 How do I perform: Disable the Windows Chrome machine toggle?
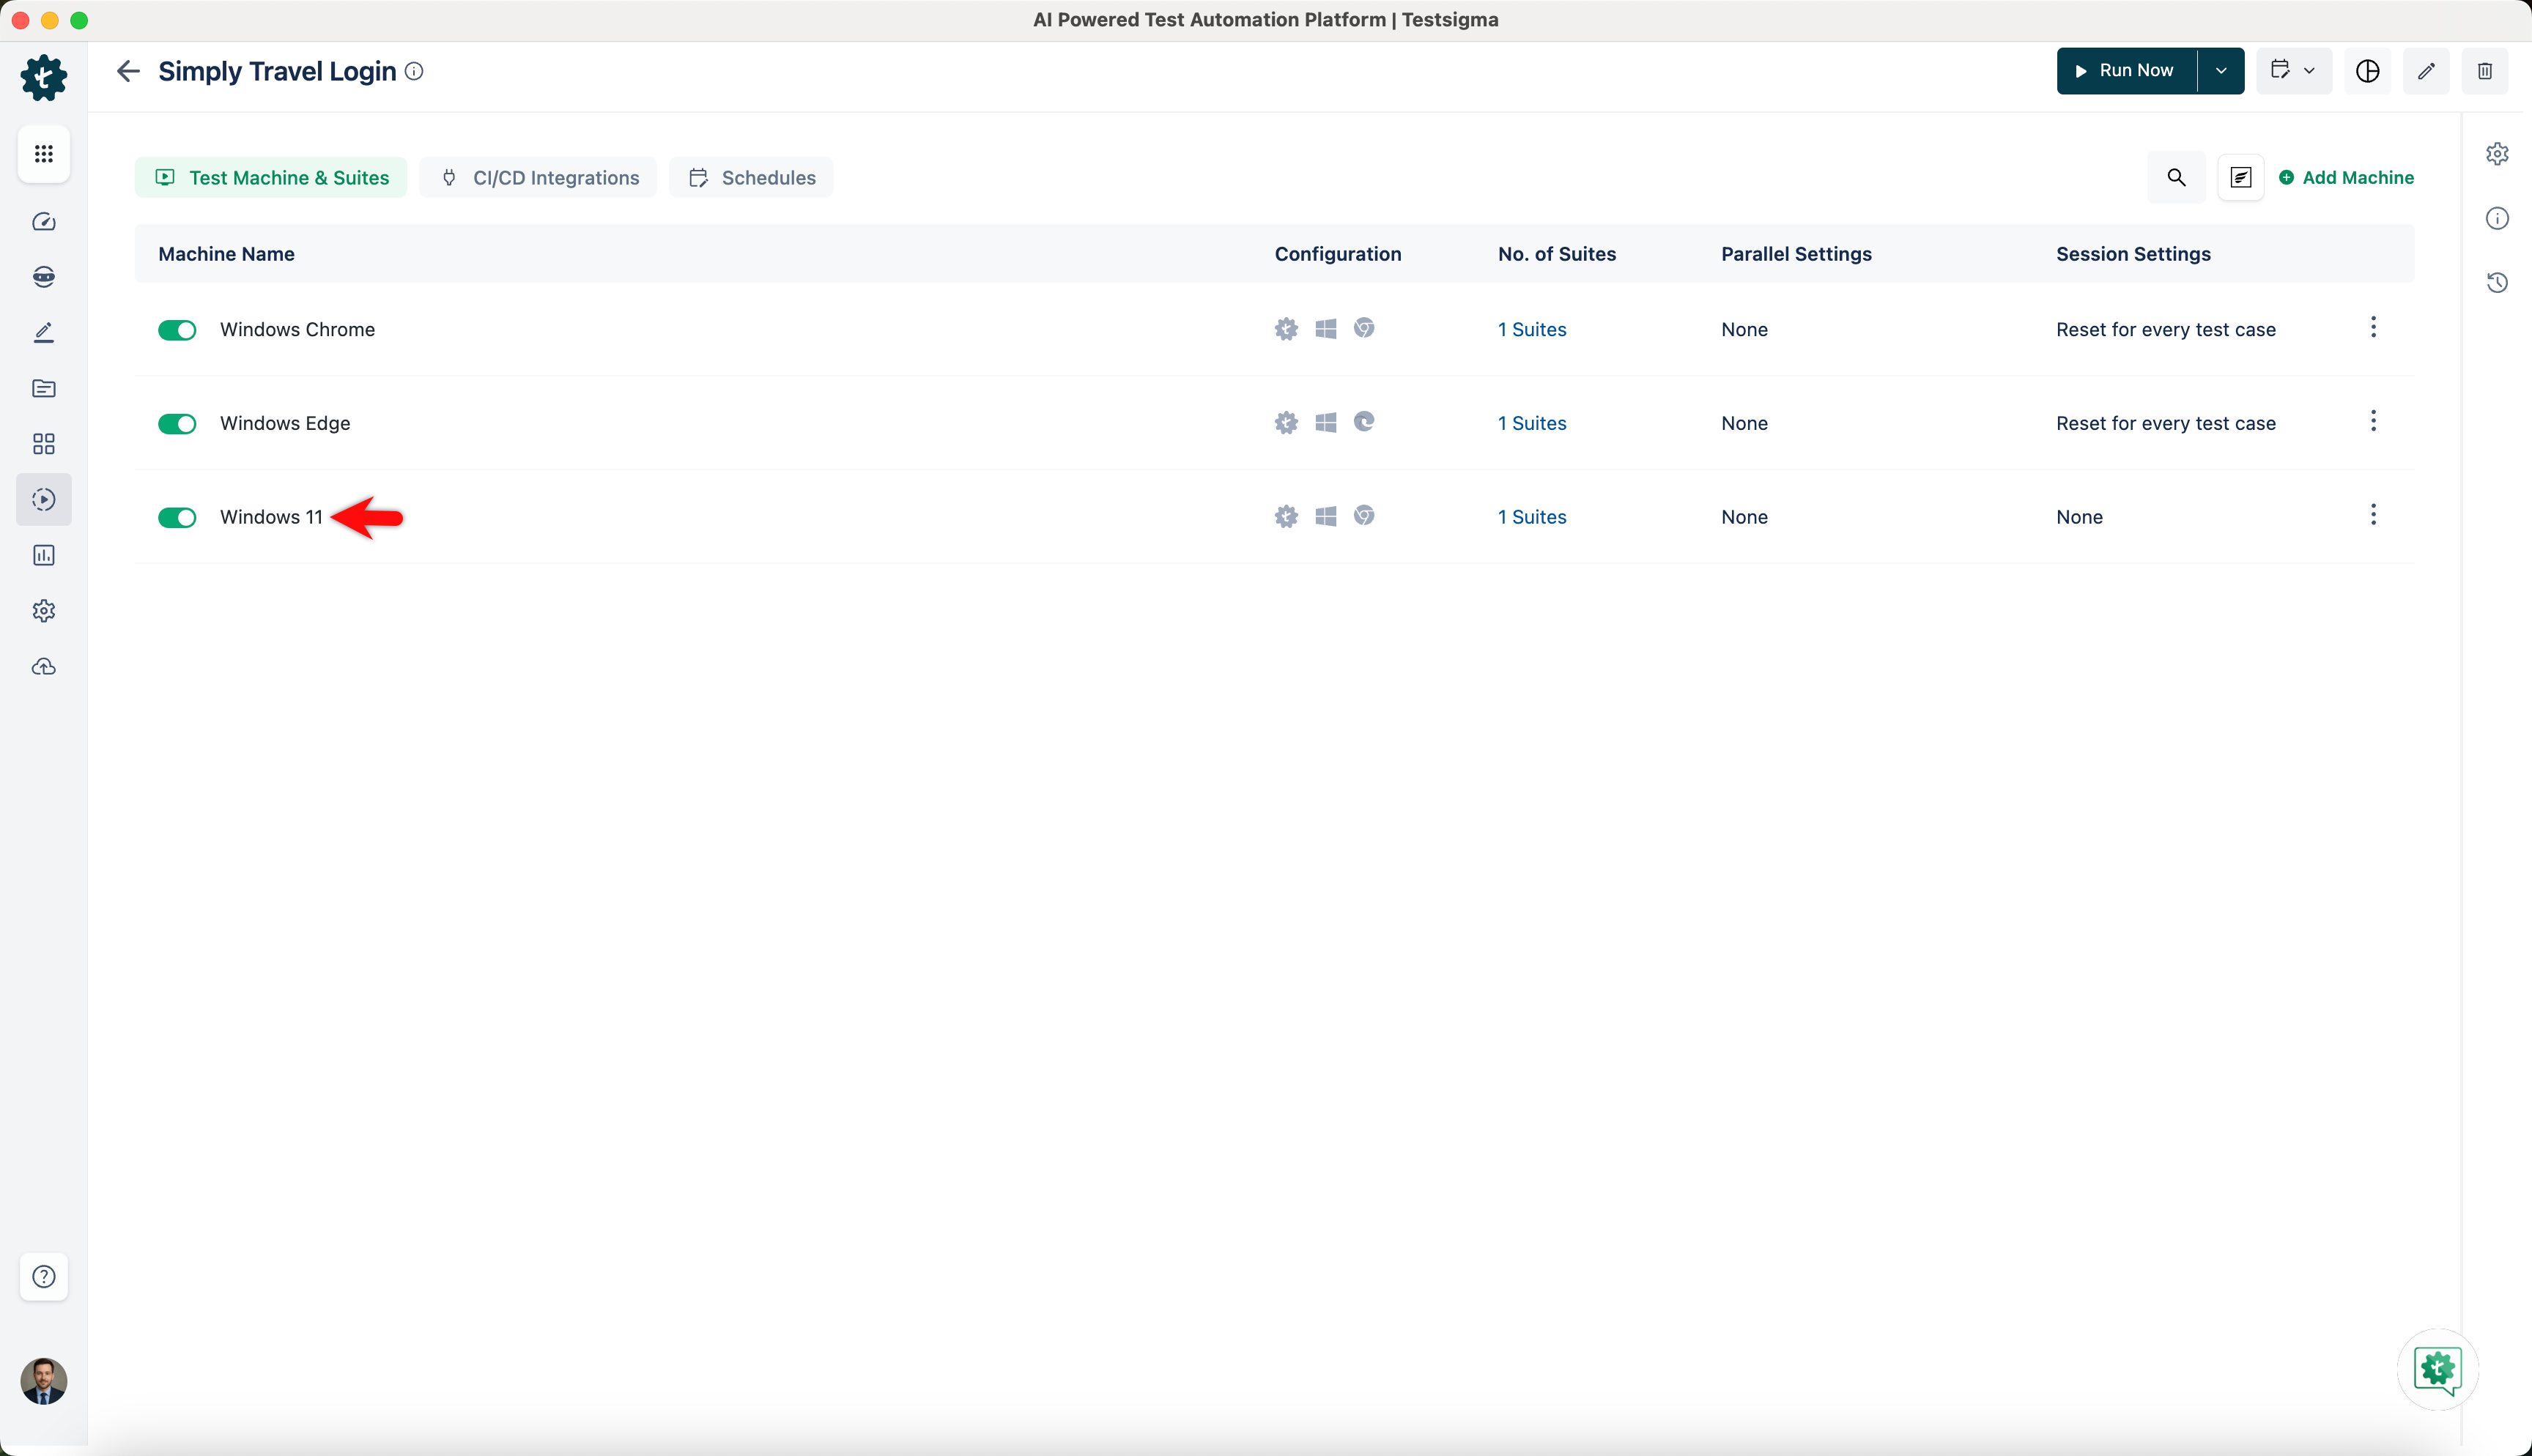pos(177,330)
